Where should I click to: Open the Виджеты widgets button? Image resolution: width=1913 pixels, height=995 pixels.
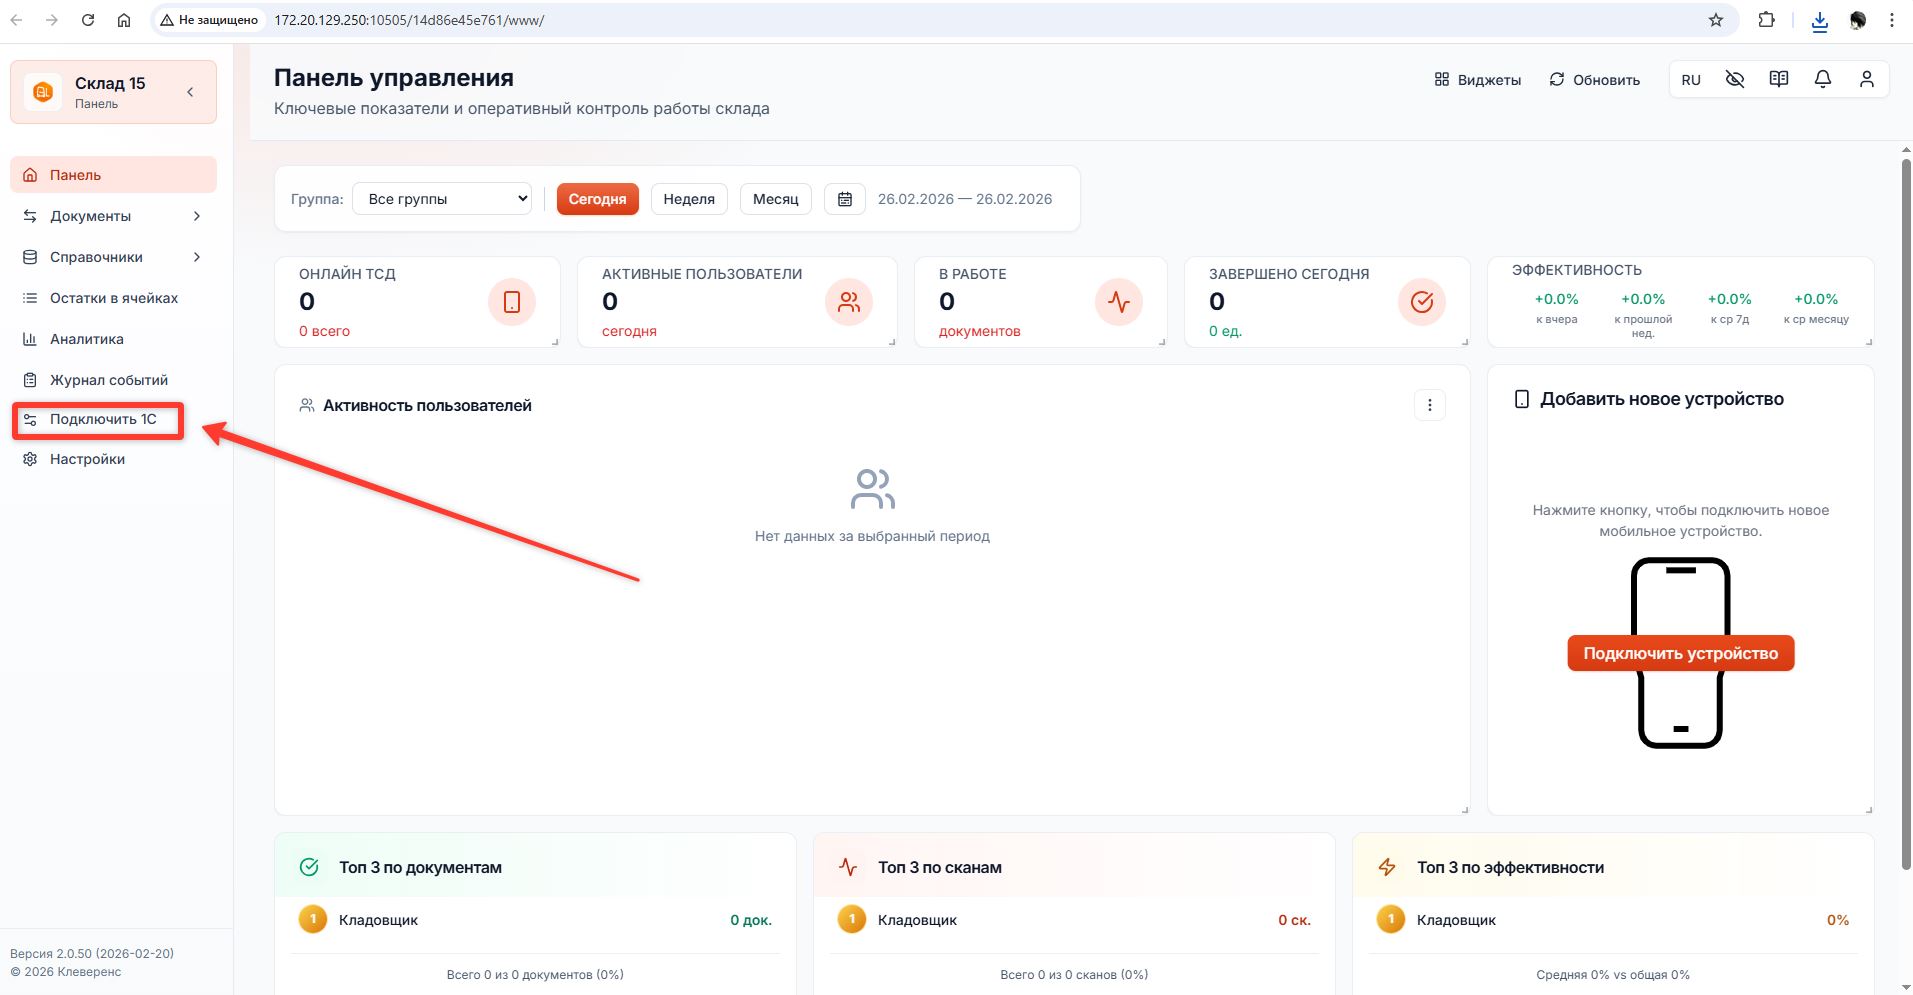(1478, 80)
